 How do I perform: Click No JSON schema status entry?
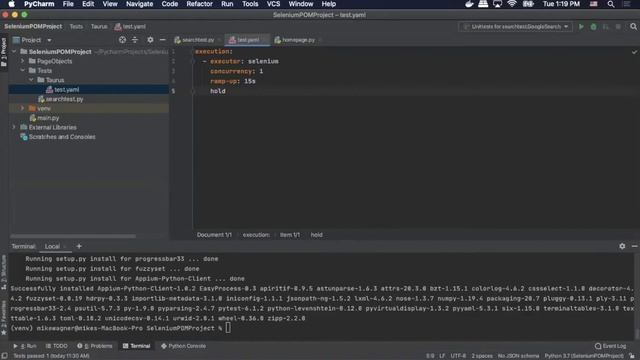click(518, 356)
